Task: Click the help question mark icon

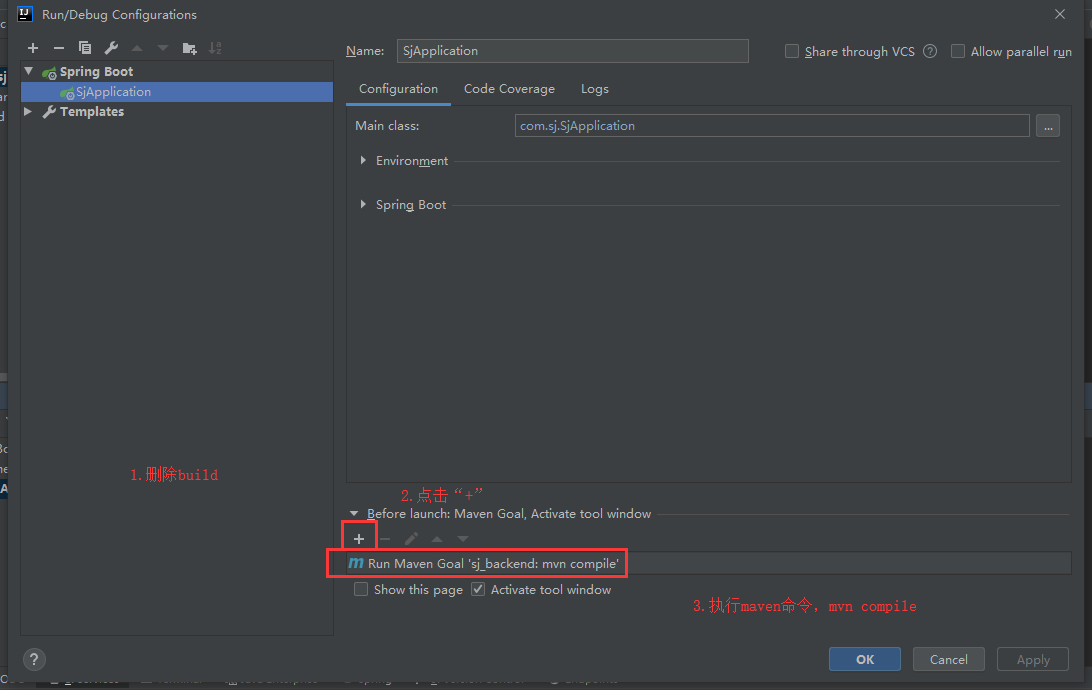Action: (x=34, y=660)
